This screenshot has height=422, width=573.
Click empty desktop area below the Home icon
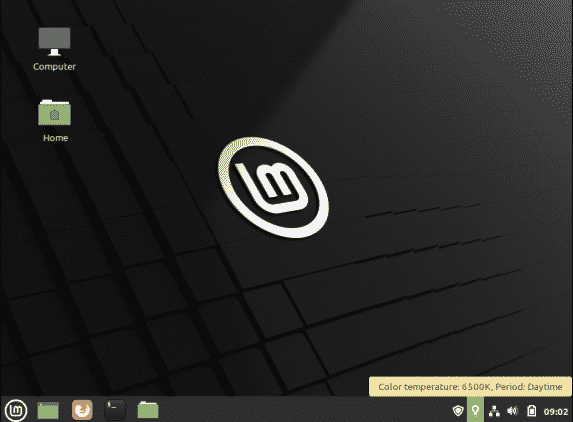(55, 219)
